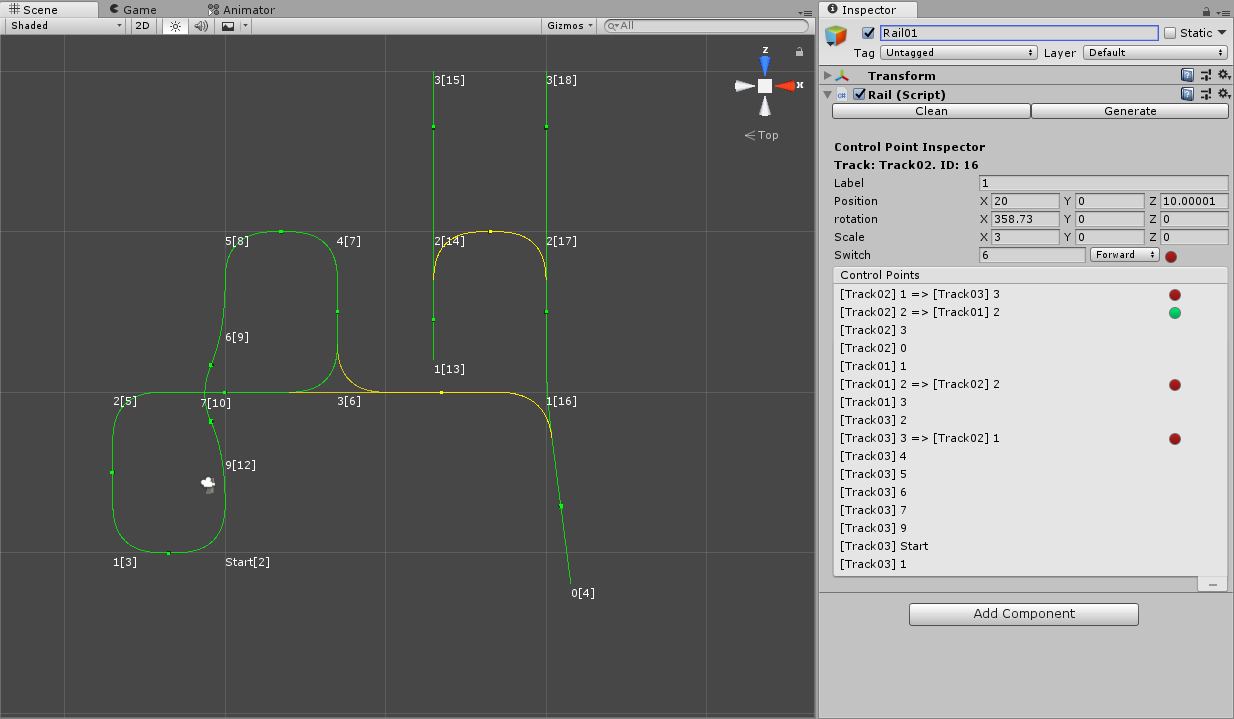
Task: Click the Scale X field
Action: coord(1025,237)
